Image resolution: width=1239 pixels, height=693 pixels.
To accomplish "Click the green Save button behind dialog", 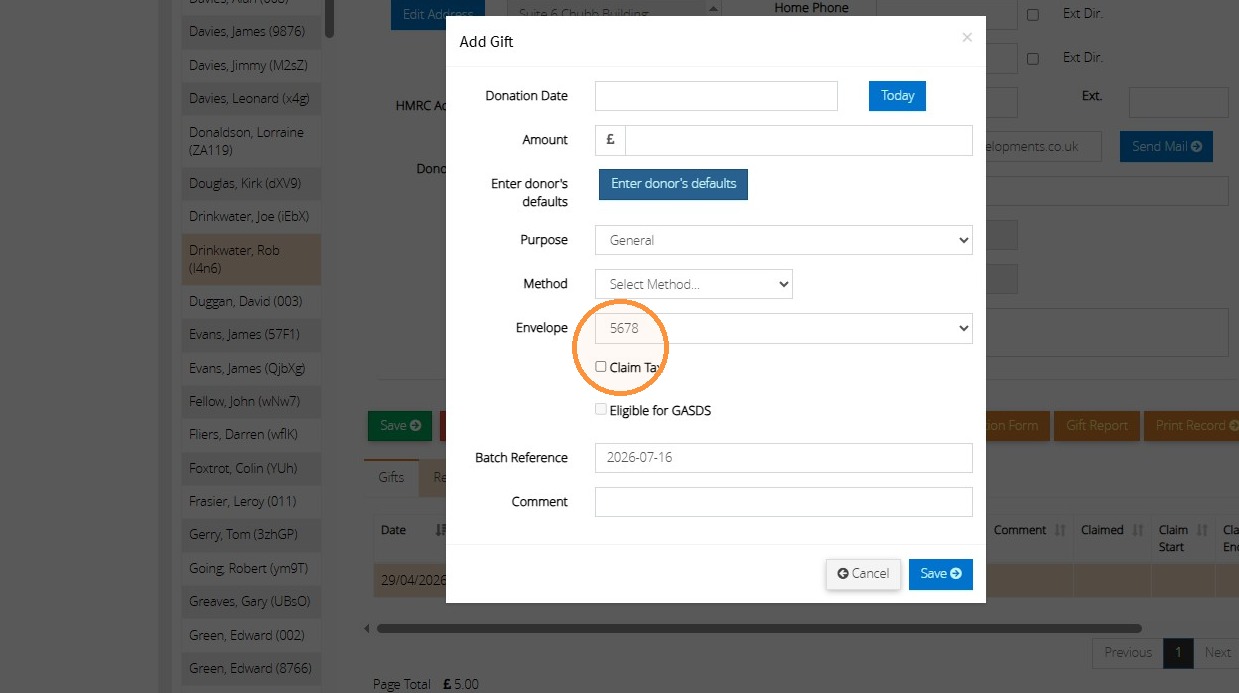I will click(400, 426).
